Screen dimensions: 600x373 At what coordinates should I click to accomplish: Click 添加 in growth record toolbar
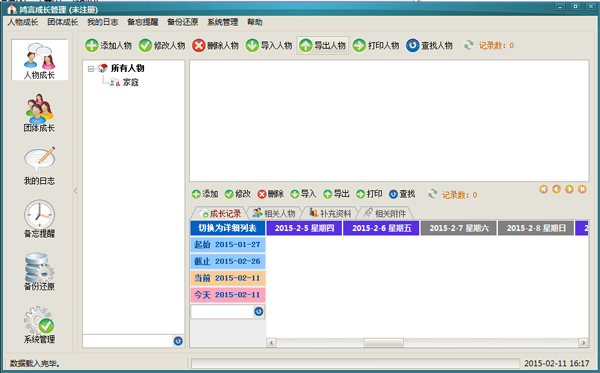(205, 194)
